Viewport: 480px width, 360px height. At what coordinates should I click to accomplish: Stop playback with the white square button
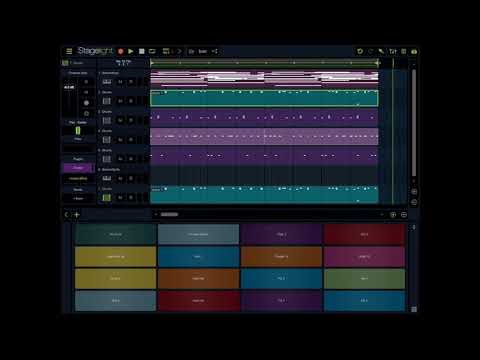(x=142, y=51)
